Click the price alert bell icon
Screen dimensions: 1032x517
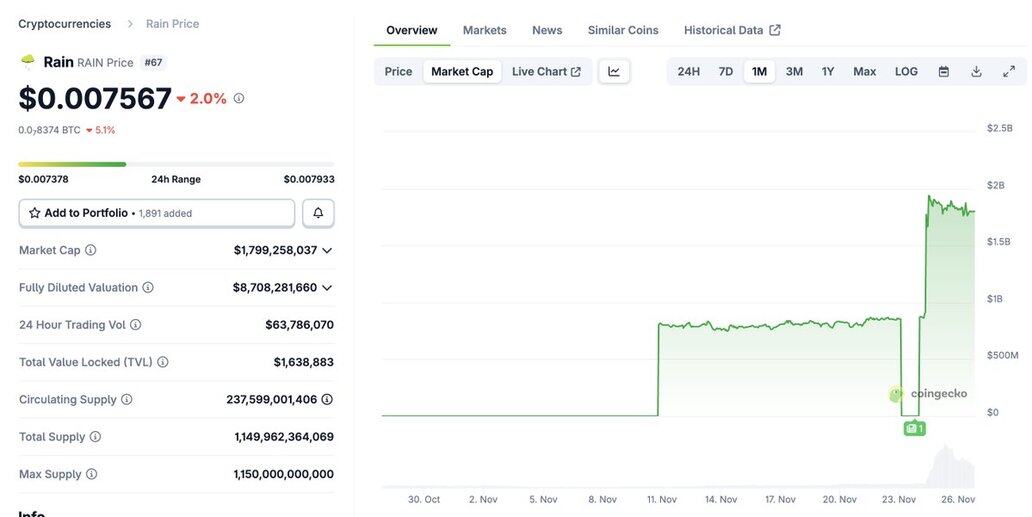318,213
